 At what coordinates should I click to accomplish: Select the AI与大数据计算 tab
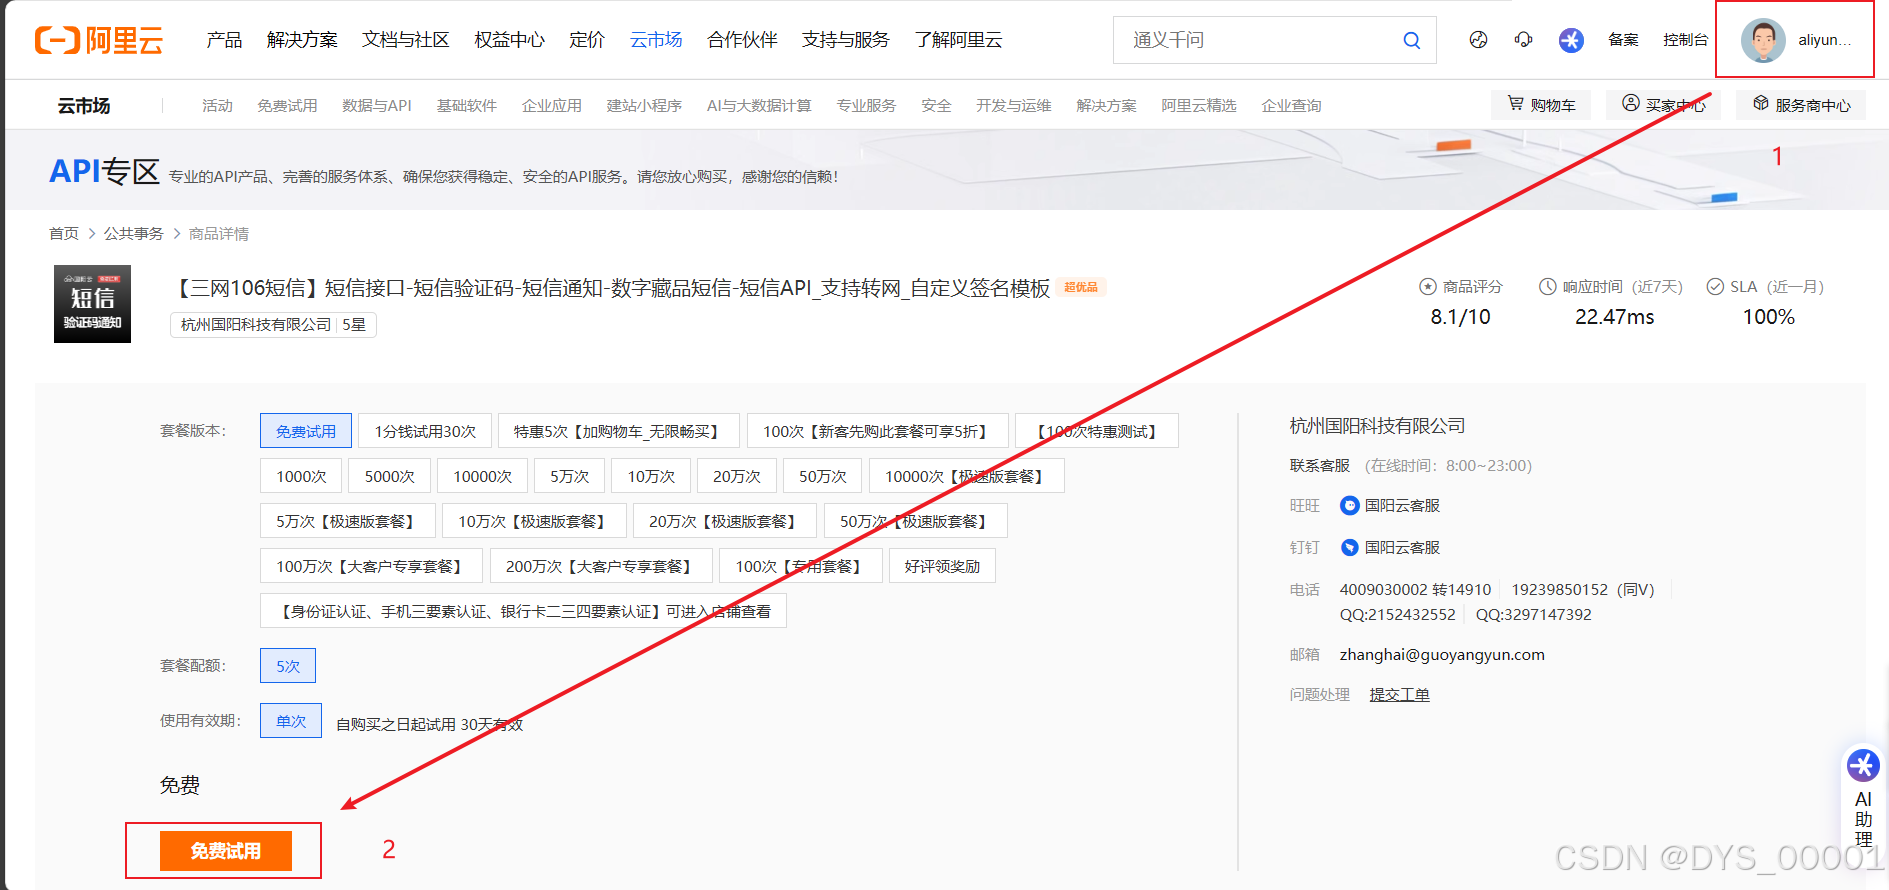point(759,105)
